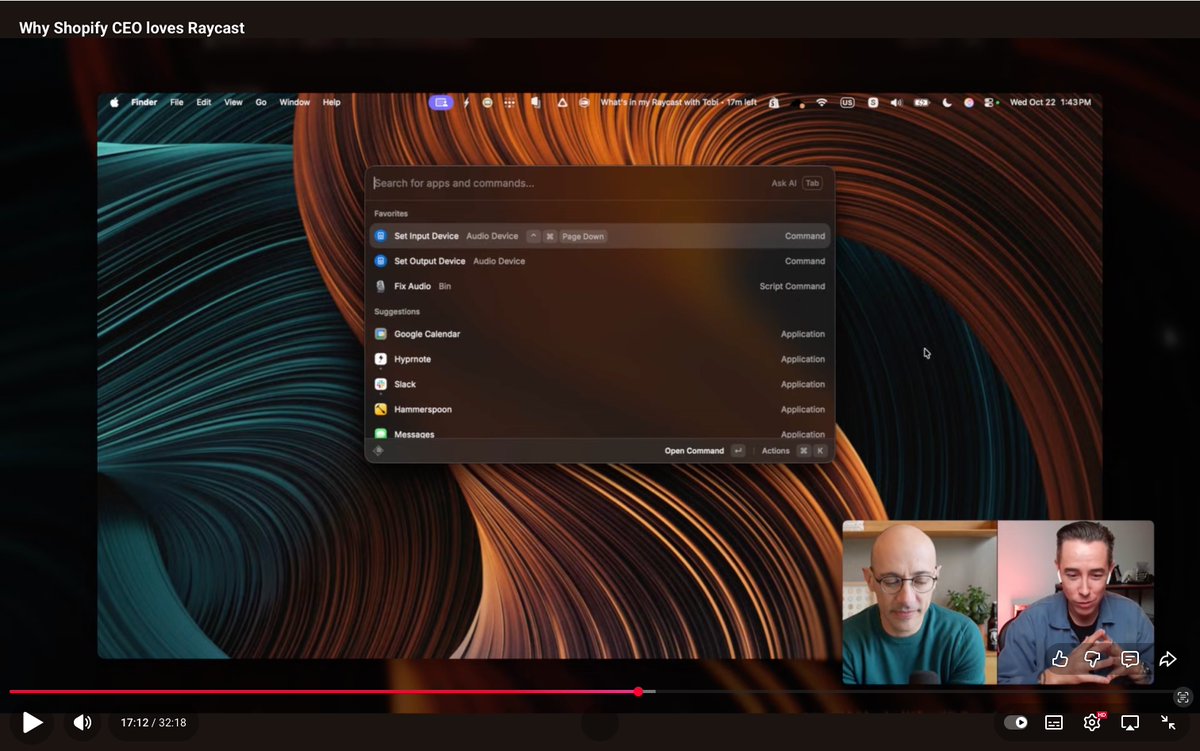Click the Slack app icon
1200x751 pixels.
[381, 384]
